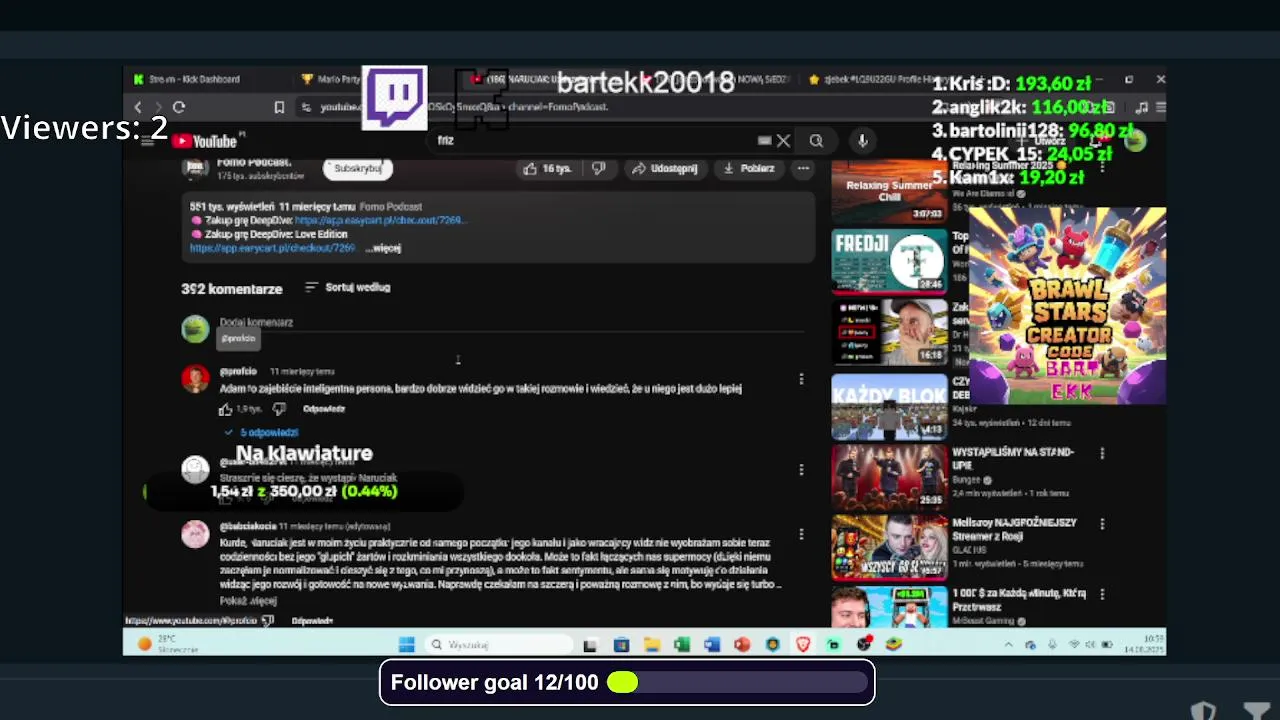The height and width of the screenshot is (720, 1280).
Task: Click the bookmark icon in the address bar
Action: pos(279,107)
